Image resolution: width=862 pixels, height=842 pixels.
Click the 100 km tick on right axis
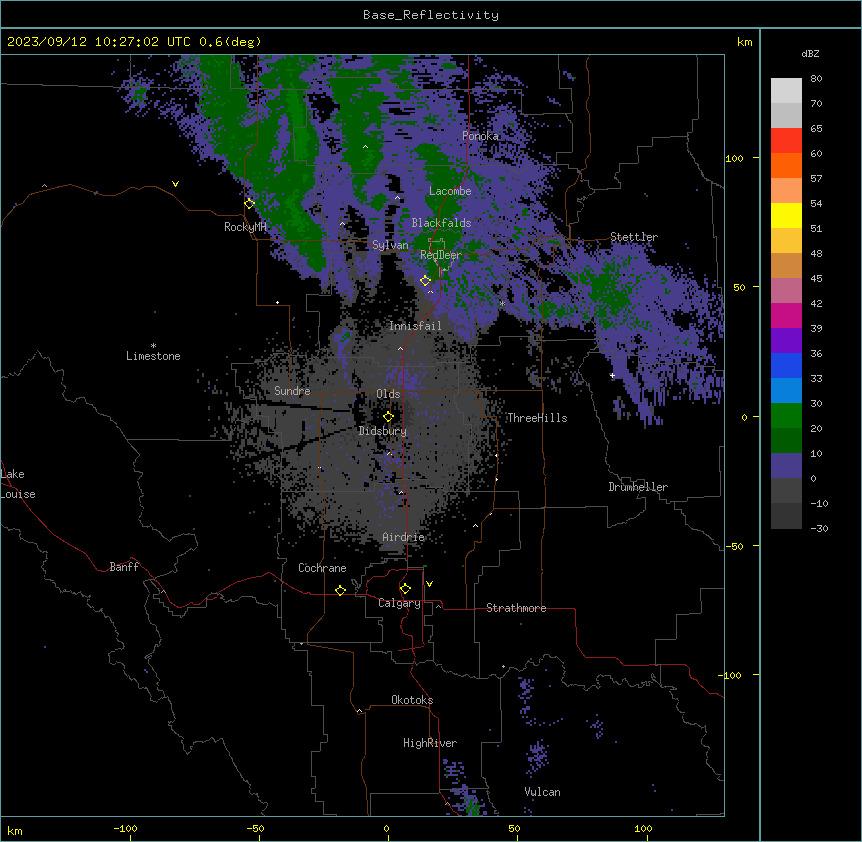(734, 158)
